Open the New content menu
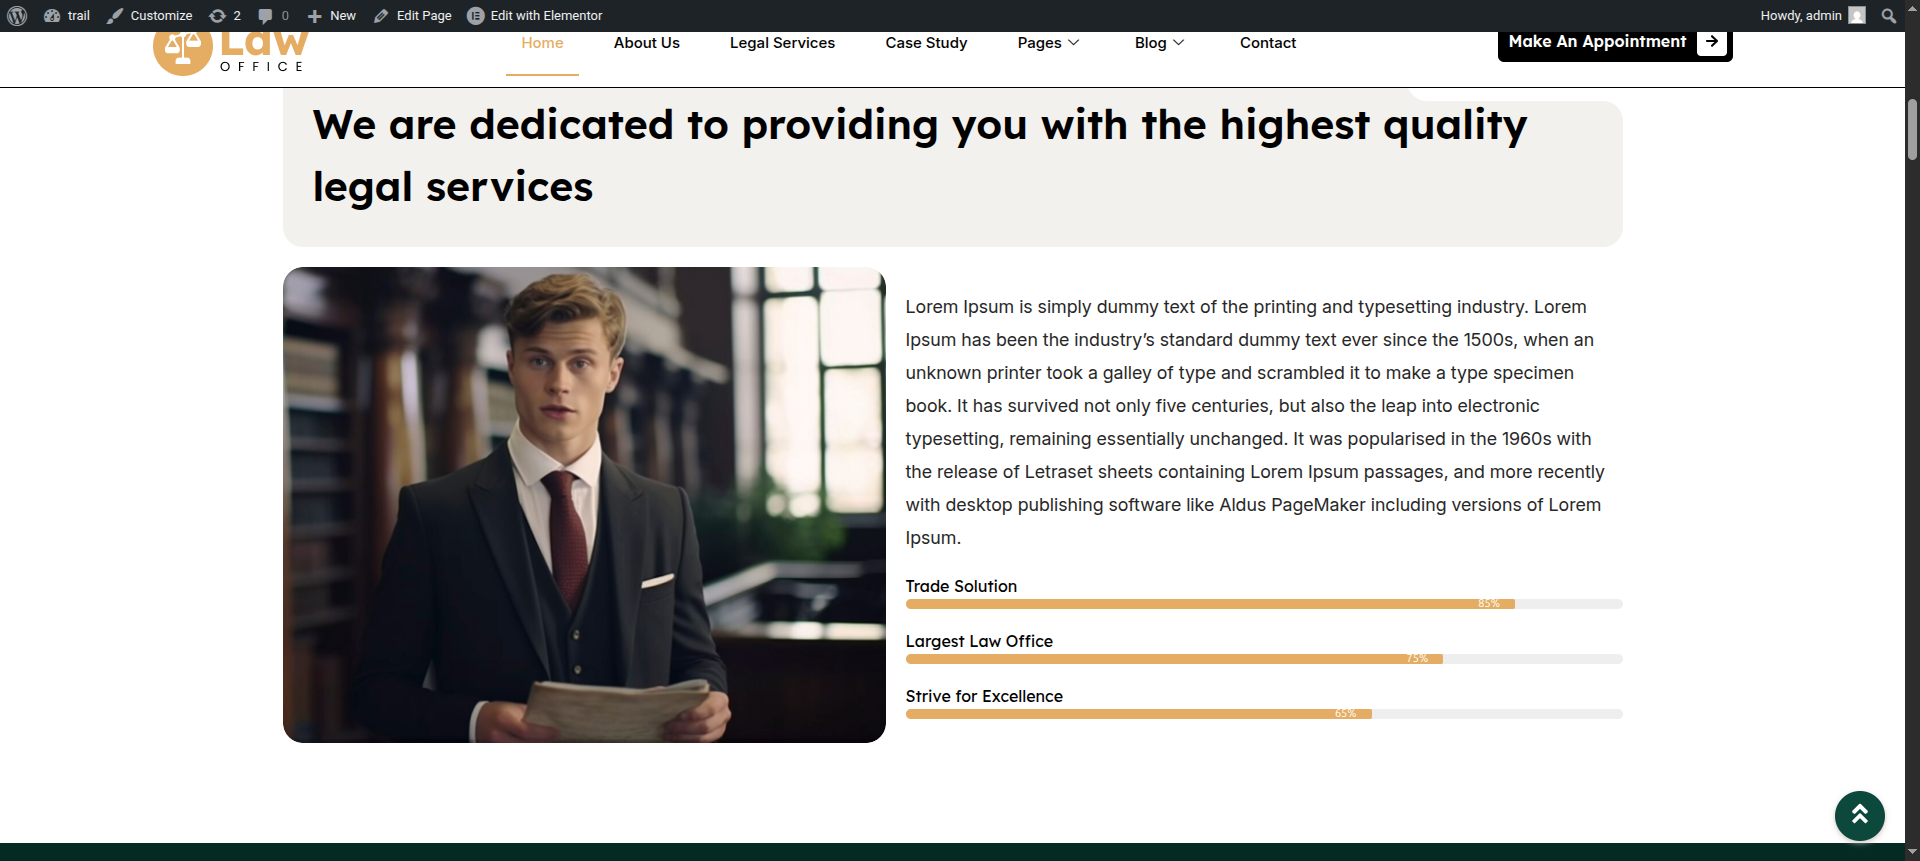The height and width of the screenshot is (861, 1920). [332, 16]
